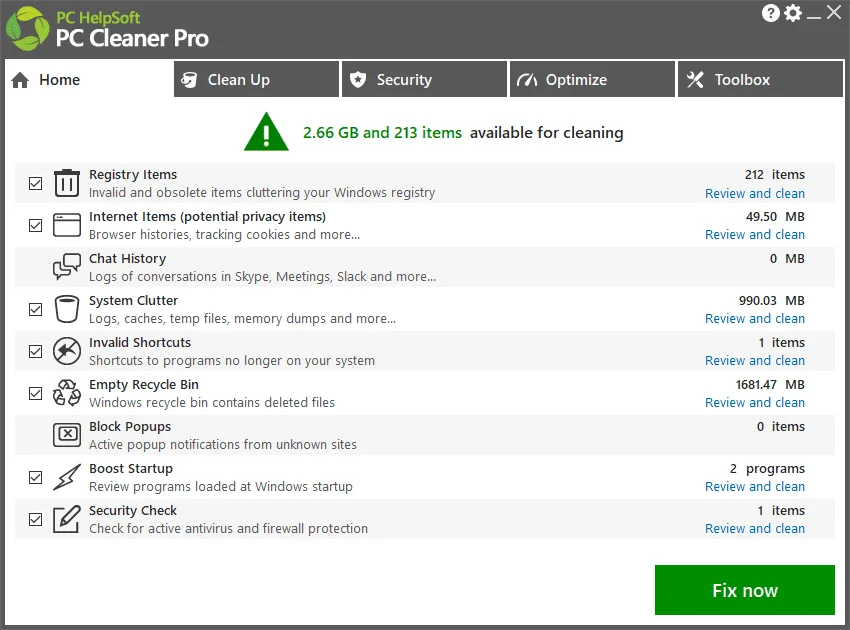
Task: Review and clean Internet Items
Action: click(x=755, y=235)
